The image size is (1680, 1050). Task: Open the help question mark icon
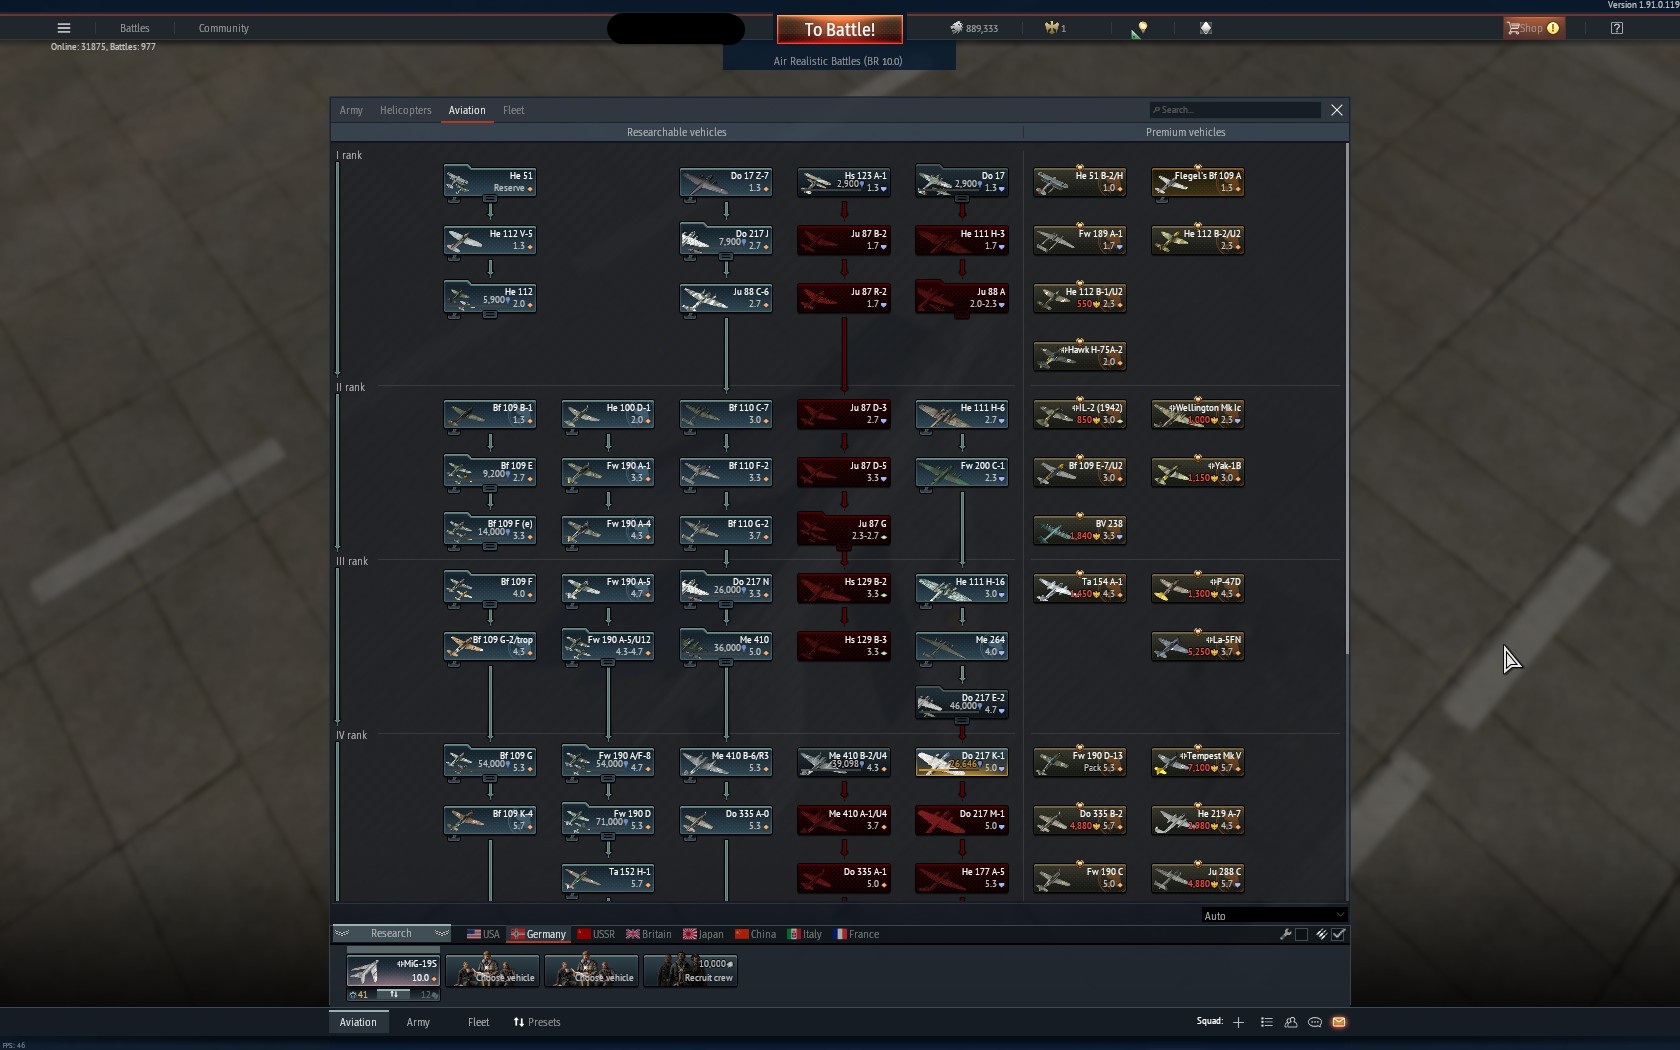point(1617,28)
